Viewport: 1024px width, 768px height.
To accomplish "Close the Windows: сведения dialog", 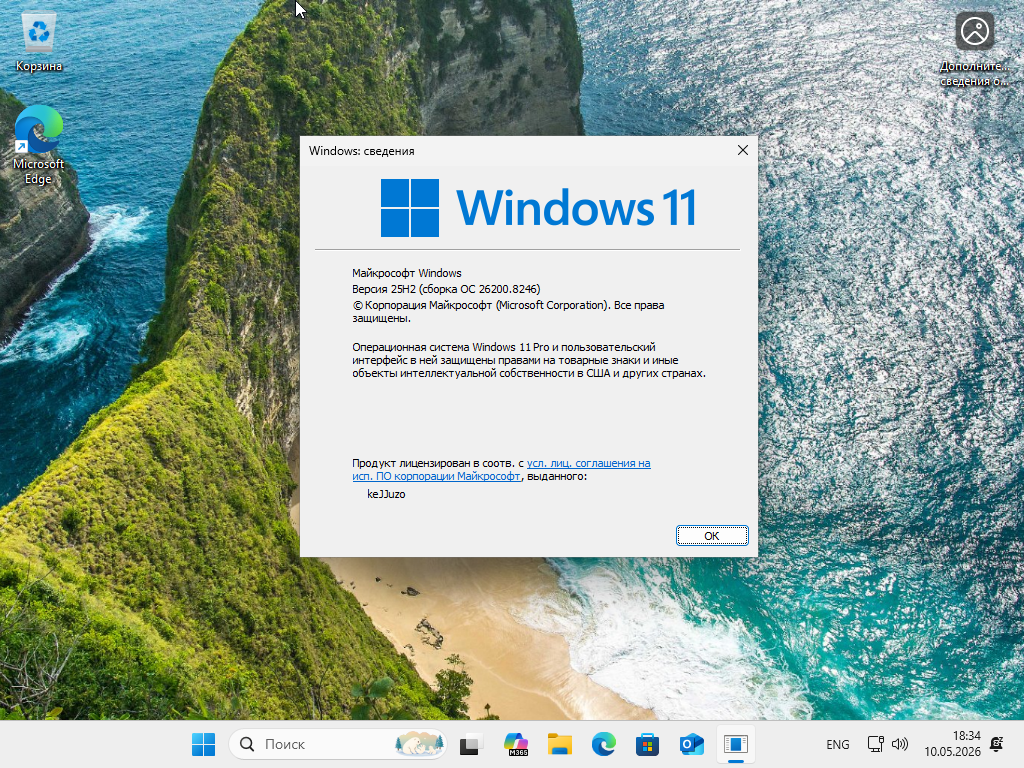I will pyautogui.click(x=743, y=150).
